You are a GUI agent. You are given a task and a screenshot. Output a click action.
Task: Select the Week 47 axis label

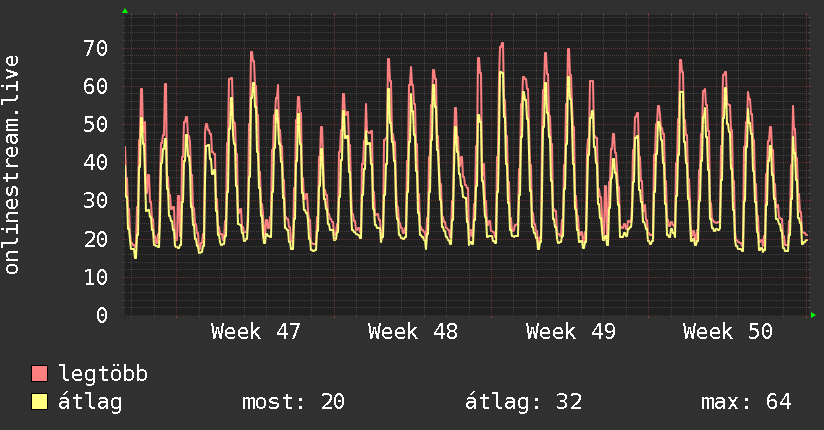pos(255,332)
